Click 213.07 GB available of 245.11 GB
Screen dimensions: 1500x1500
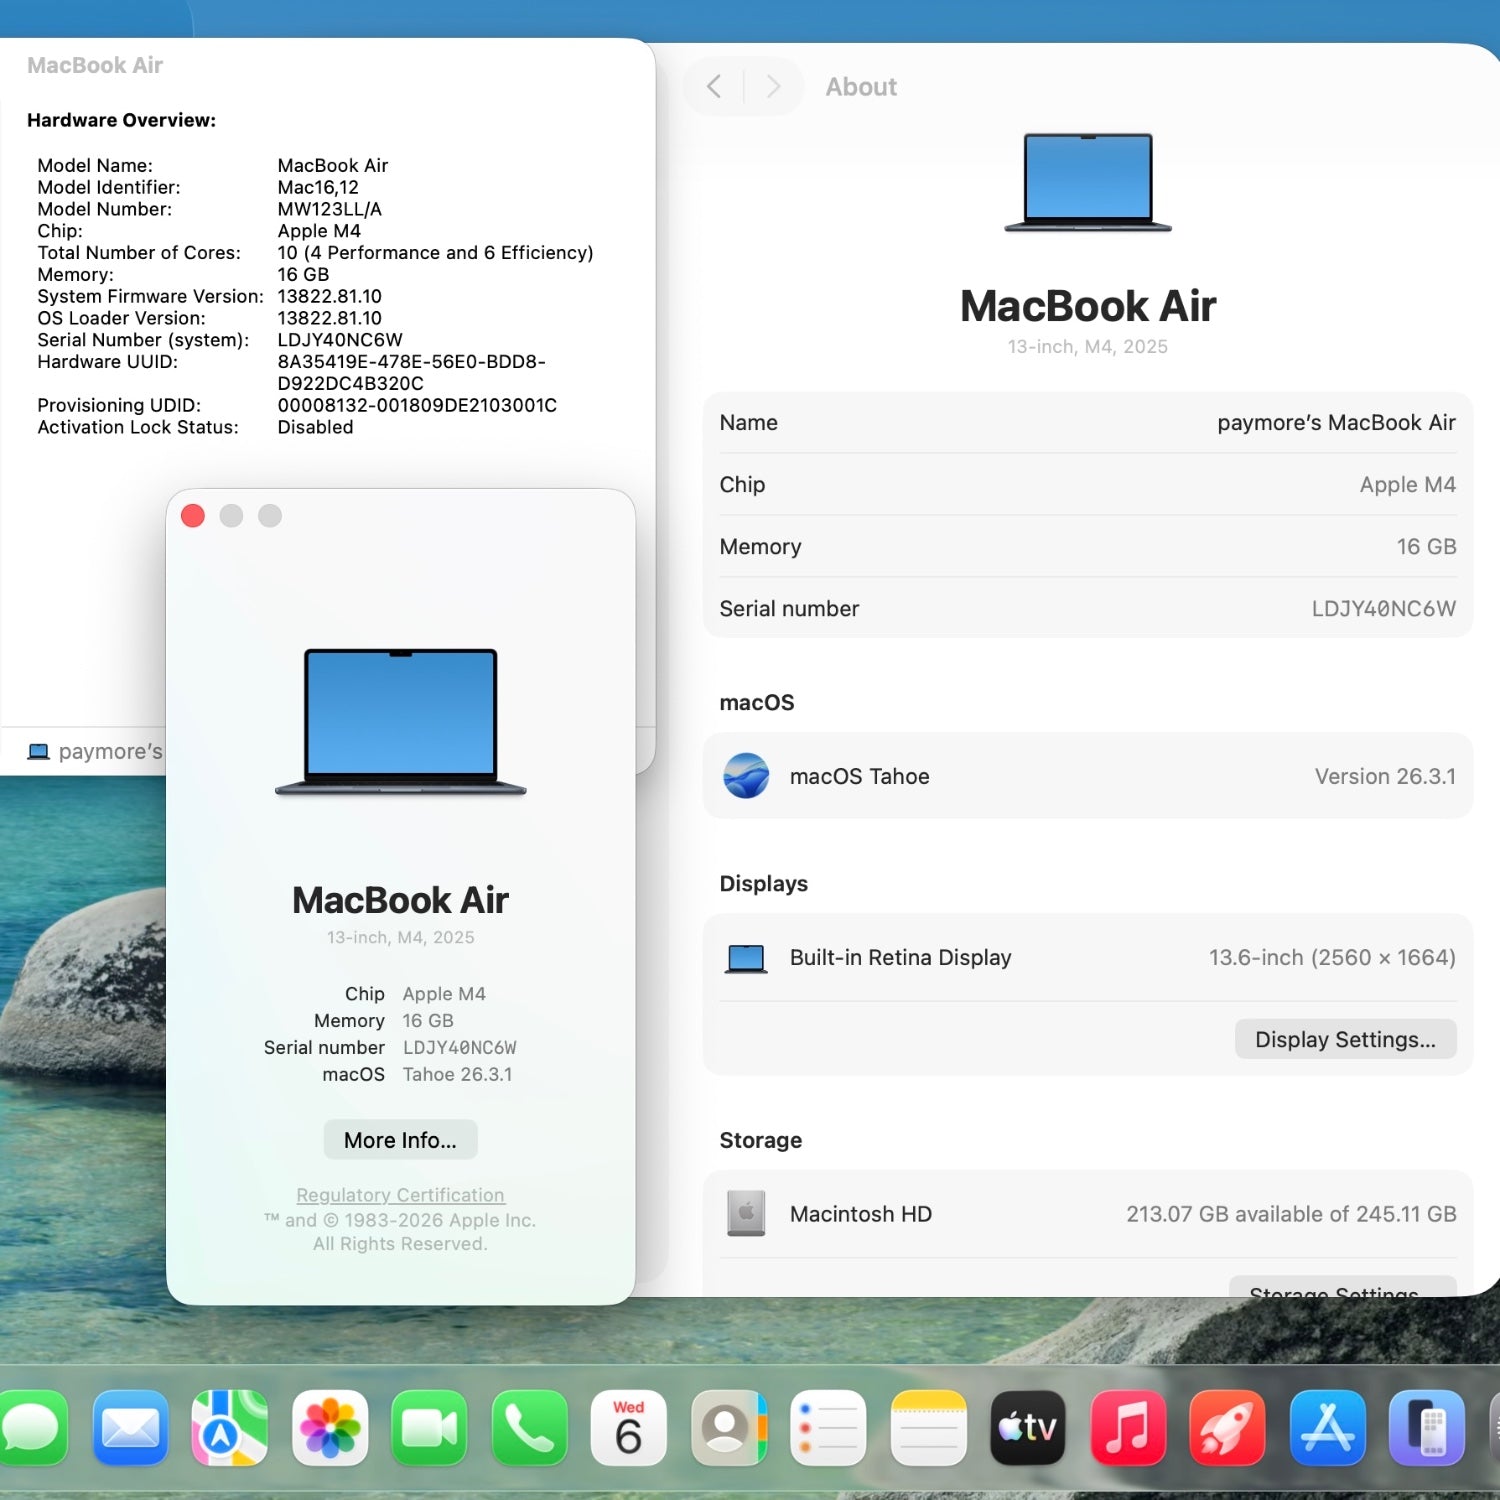1291,1214
